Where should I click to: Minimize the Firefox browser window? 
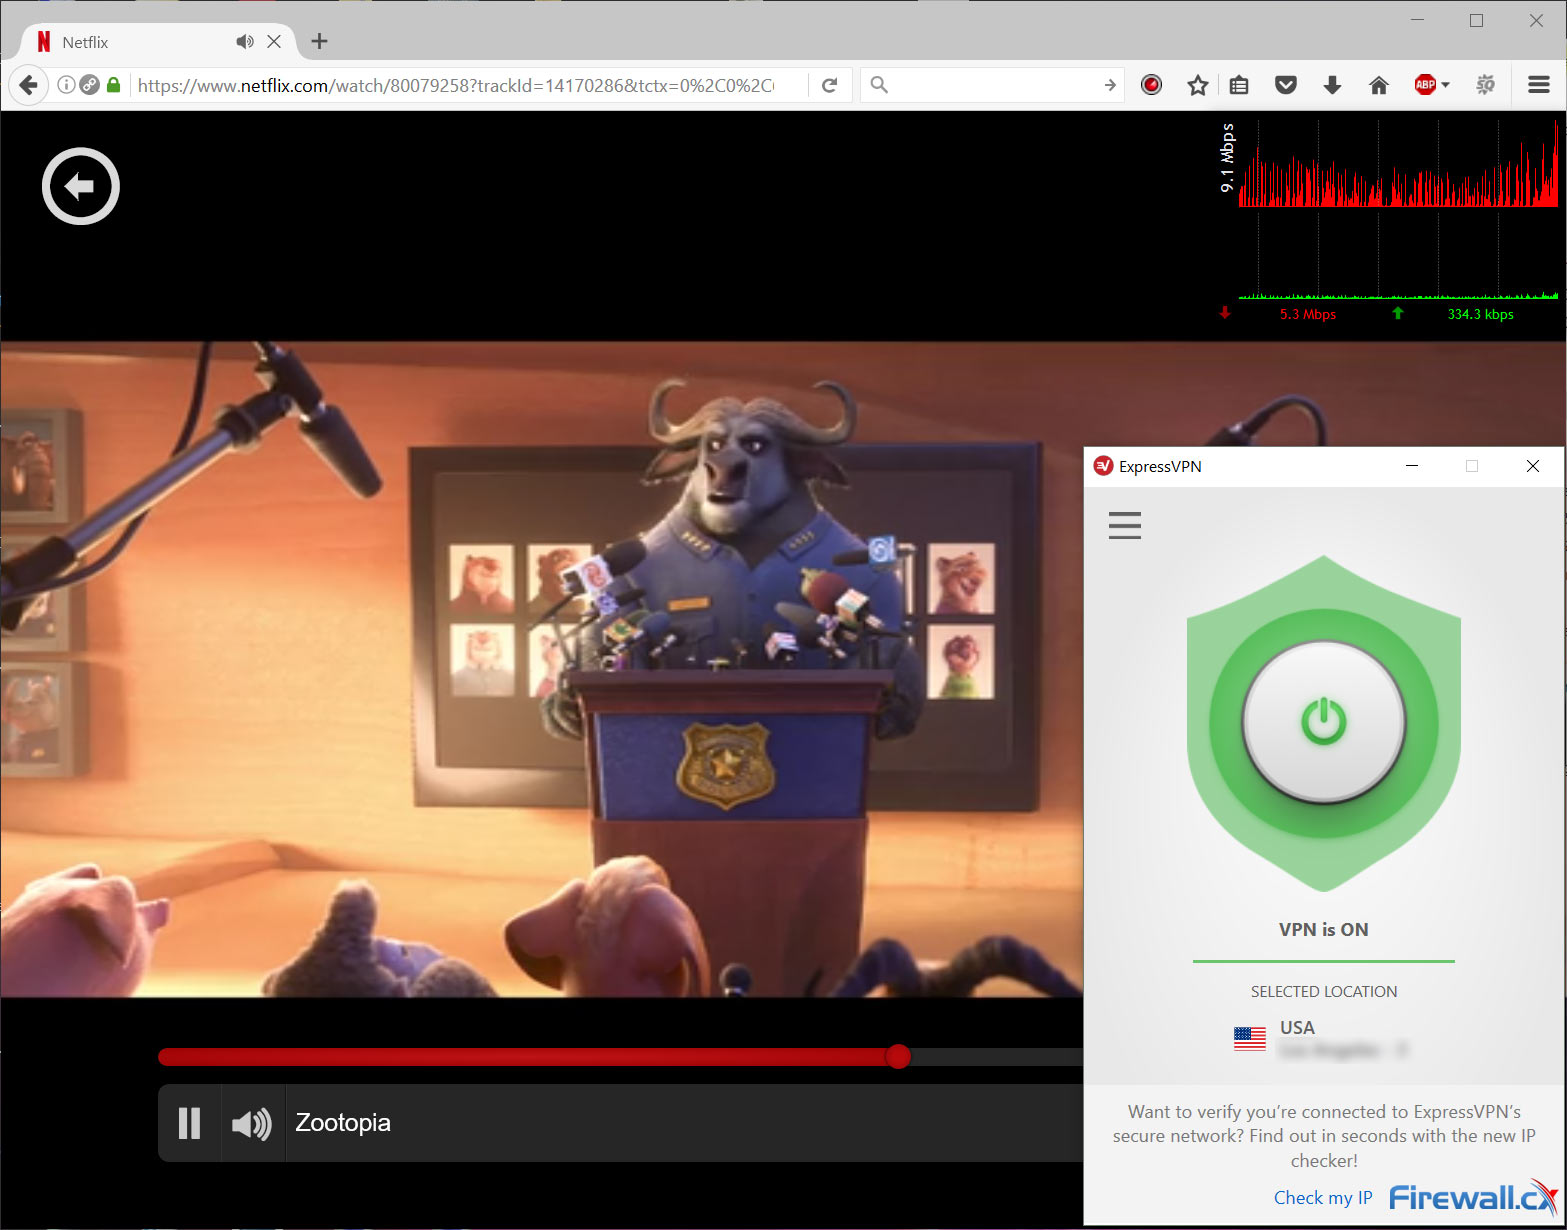coord(1417,20)
